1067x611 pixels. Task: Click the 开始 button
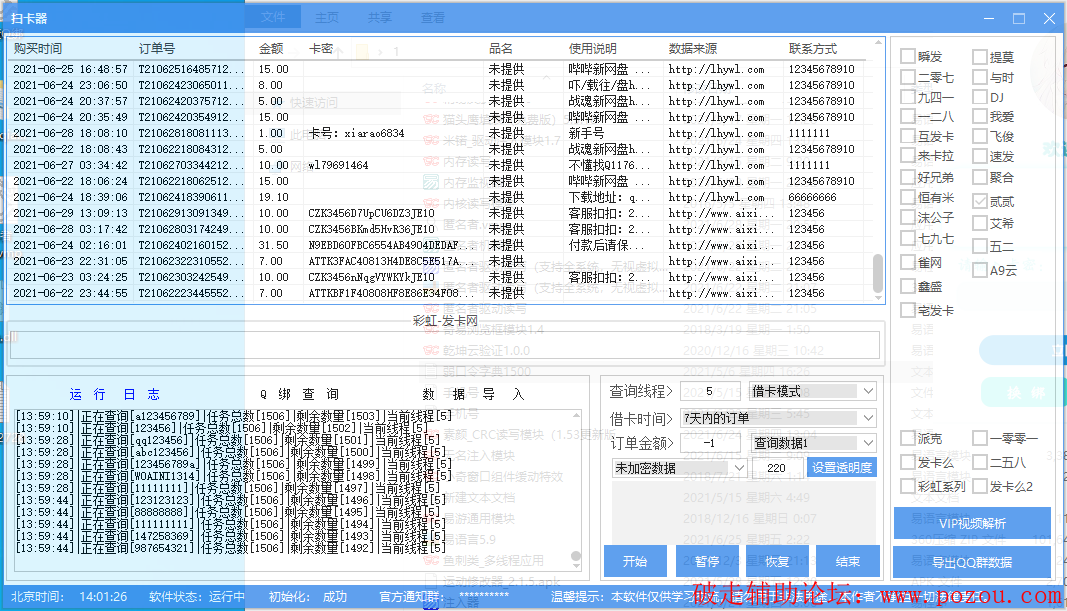pos(635,561)
